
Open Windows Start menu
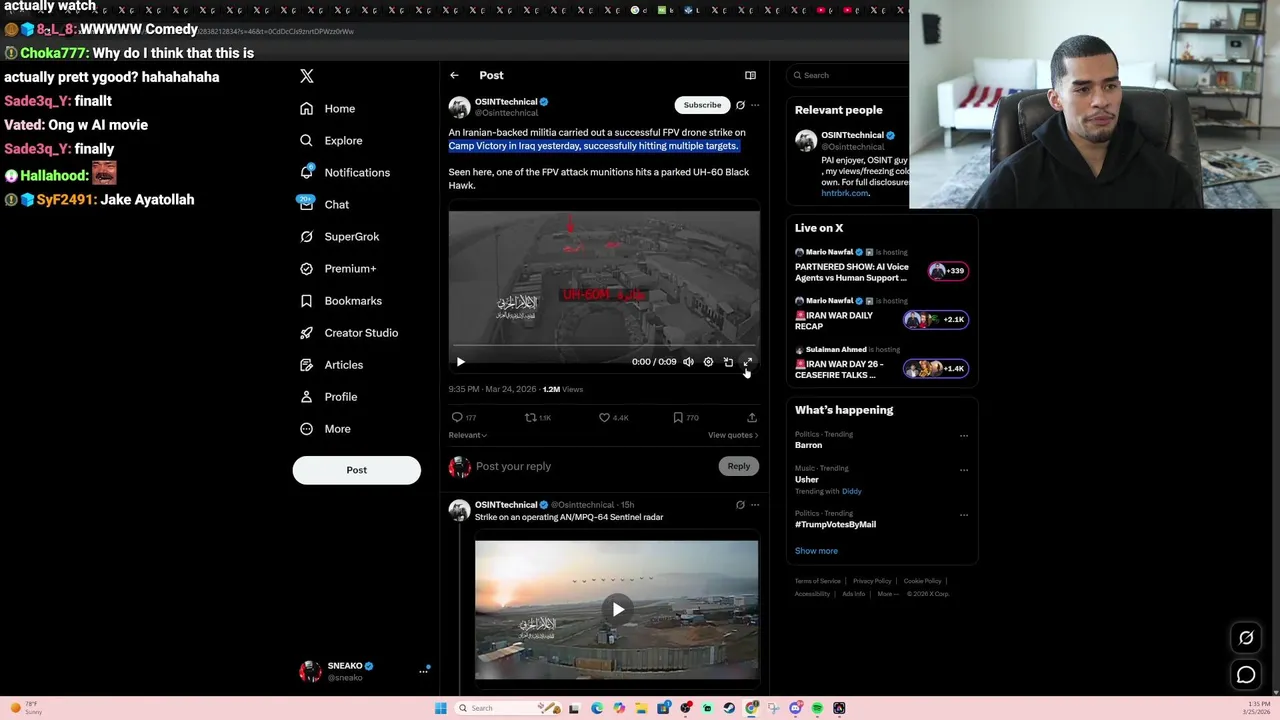pyautogui.click(x=440, y=708)
